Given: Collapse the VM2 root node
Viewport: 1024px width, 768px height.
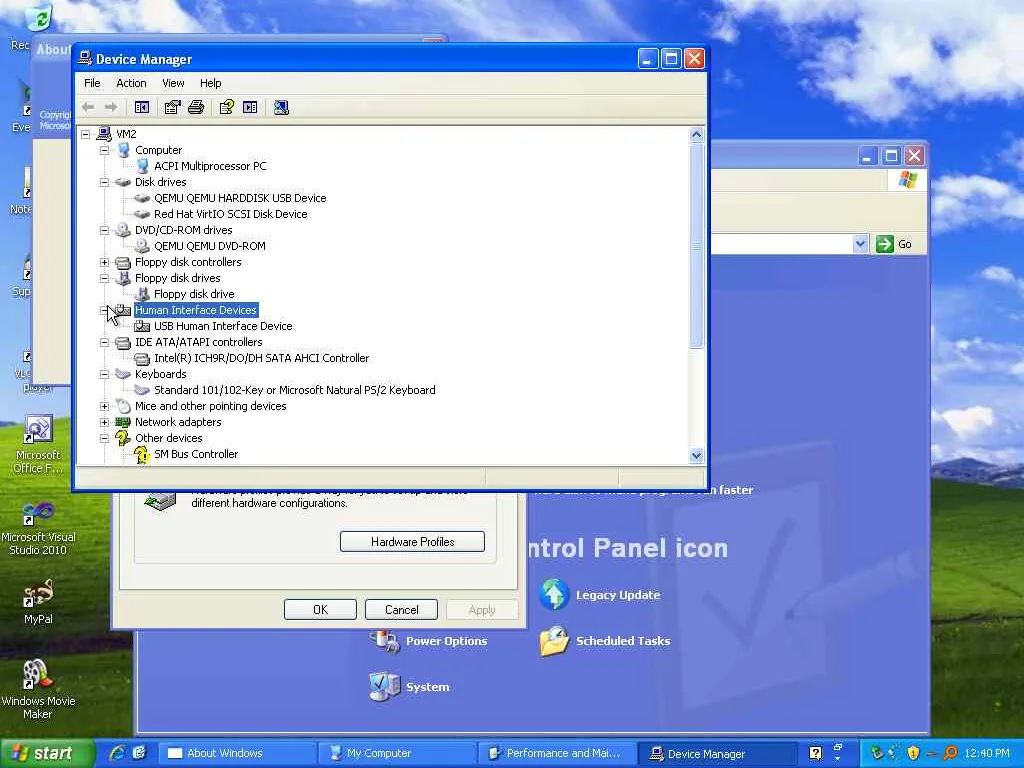Looking at the screenshot, I should (x=86, y=135).
